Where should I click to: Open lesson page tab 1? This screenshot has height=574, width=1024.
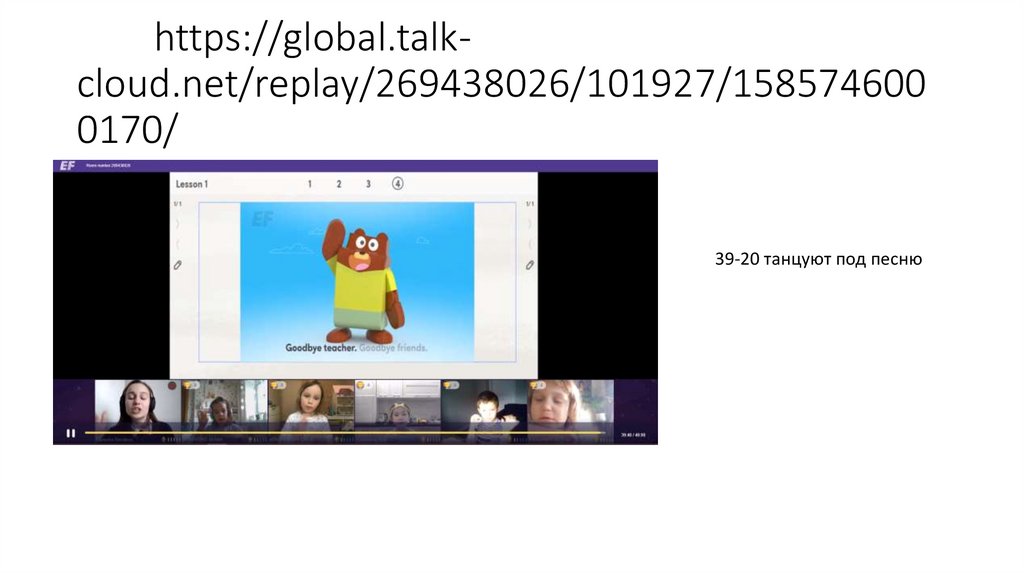tap(310, 184)
